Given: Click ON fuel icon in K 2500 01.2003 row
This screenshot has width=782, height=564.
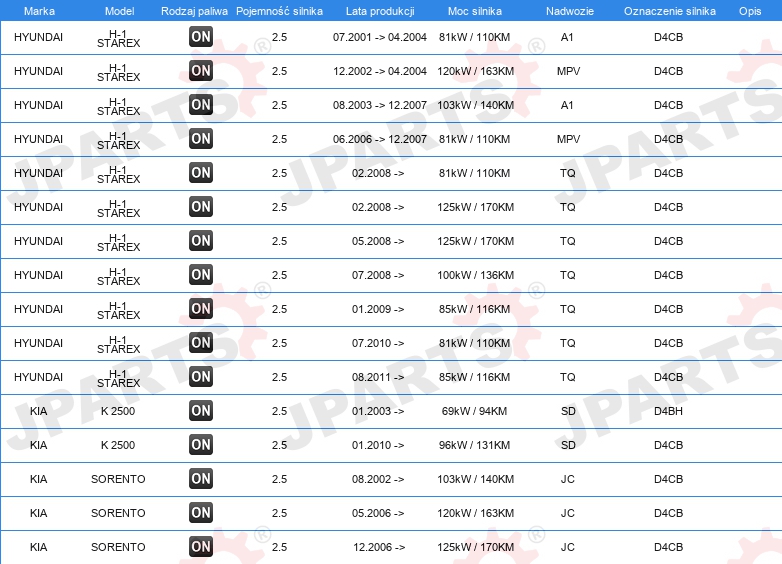Looking at the screenshot, I should click(x=201, y=410).
